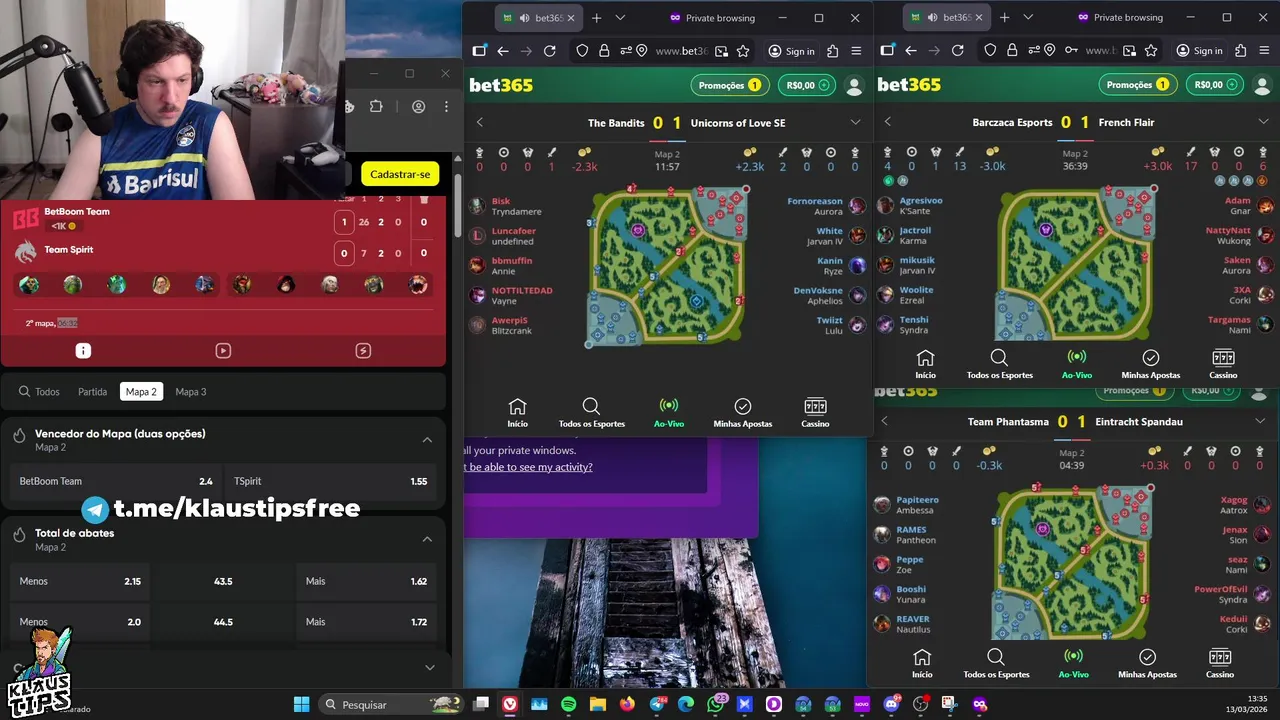Open Spotify from the taskbar
Viewport: 1280px width, 720px height.
568,704
